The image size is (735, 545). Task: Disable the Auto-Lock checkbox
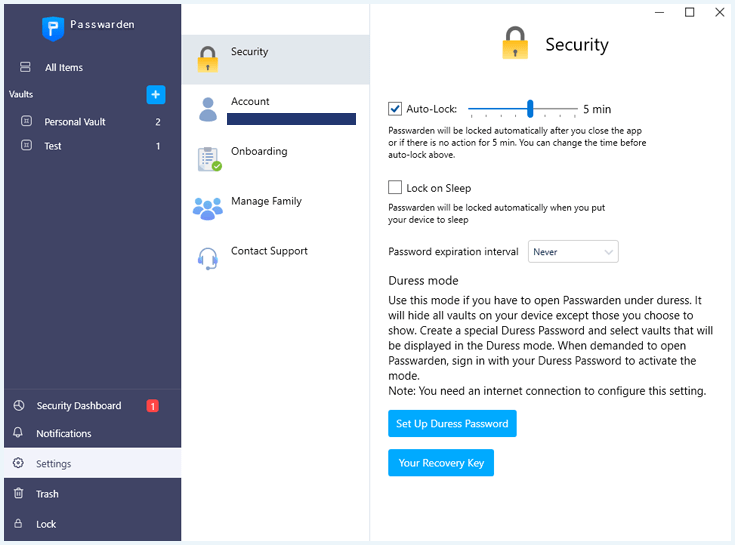click(x=395, y=109)
